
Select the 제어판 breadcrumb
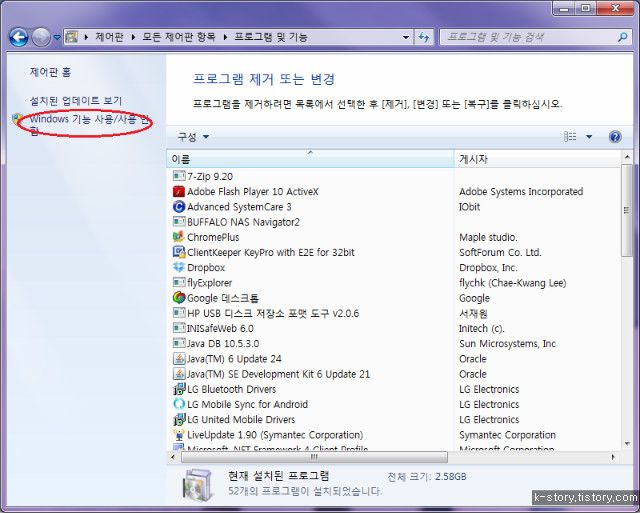pyautogui.click(x=109, y=37)
